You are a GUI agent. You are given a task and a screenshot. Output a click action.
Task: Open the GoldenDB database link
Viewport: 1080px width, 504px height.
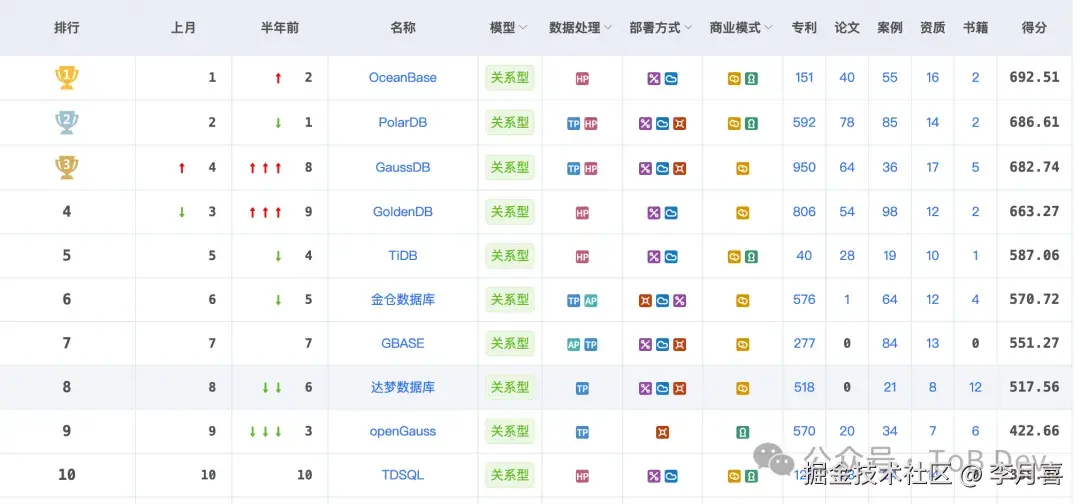(x=403, y=212)
